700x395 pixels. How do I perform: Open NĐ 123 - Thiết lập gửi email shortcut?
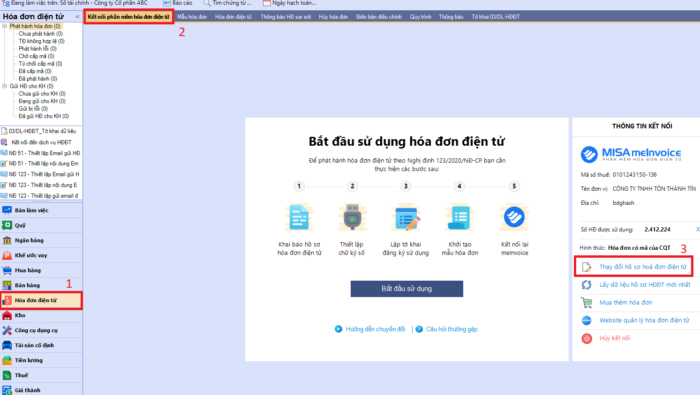[40, 196]
